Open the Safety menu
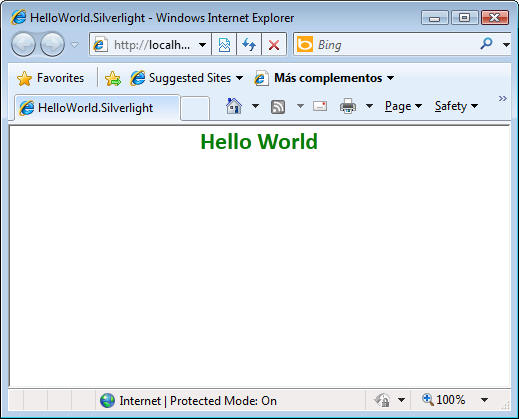The width and height of the screenshot is (519, 419). 456,106
